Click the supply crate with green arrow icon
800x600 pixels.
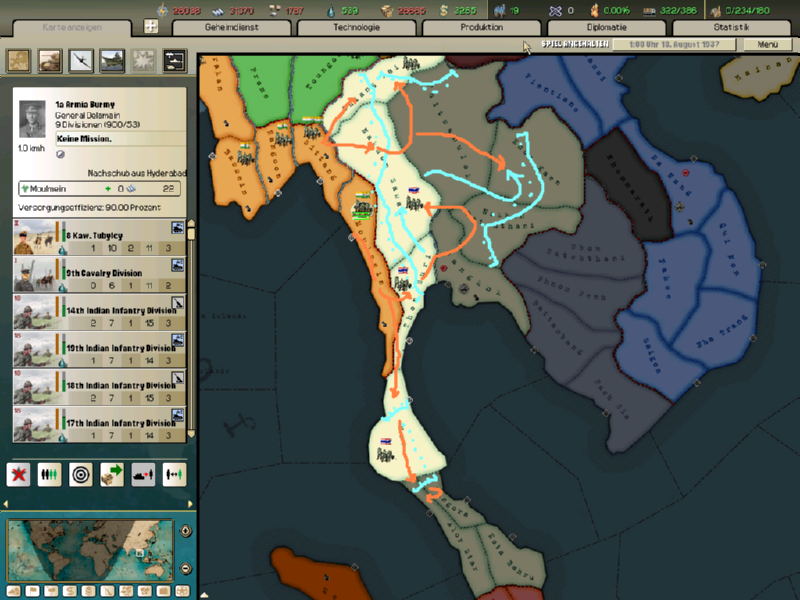click(112, 474)
